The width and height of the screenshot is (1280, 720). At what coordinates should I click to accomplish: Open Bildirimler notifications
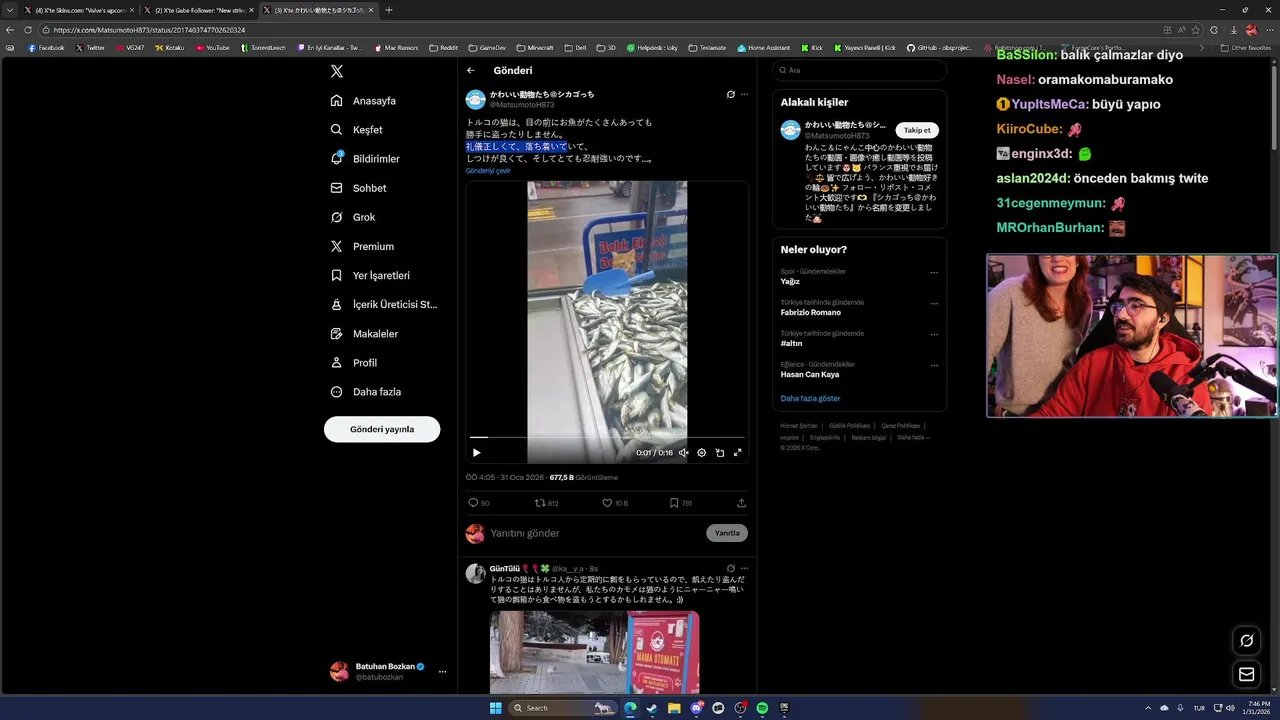[365, 159]
